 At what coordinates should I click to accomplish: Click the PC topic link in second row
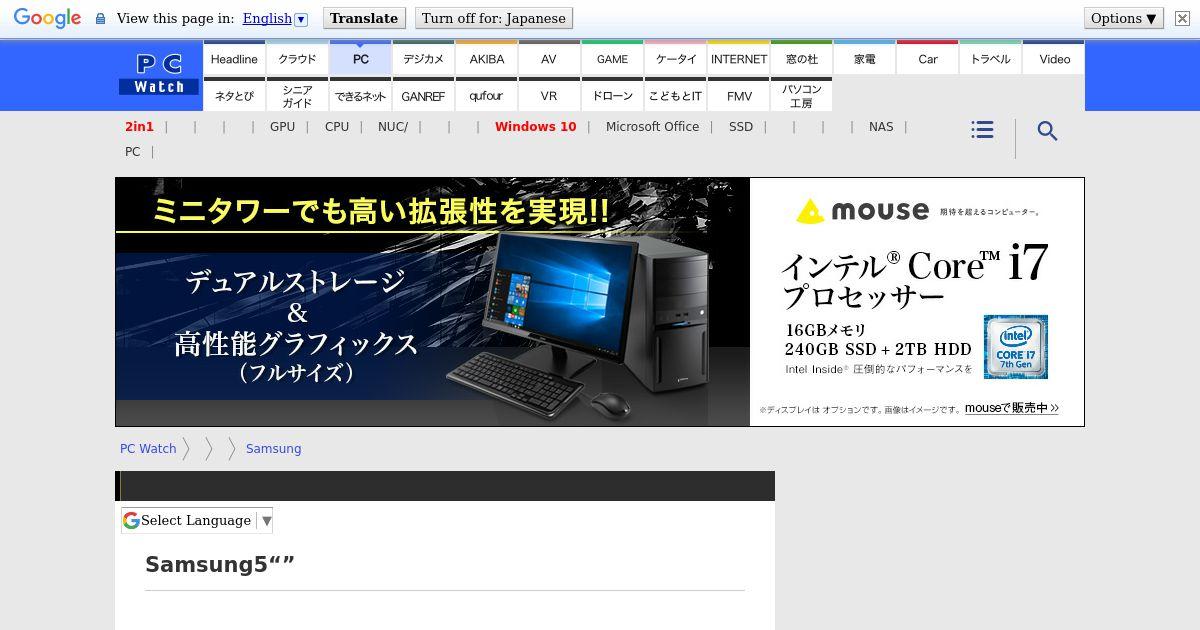point(132,152)
